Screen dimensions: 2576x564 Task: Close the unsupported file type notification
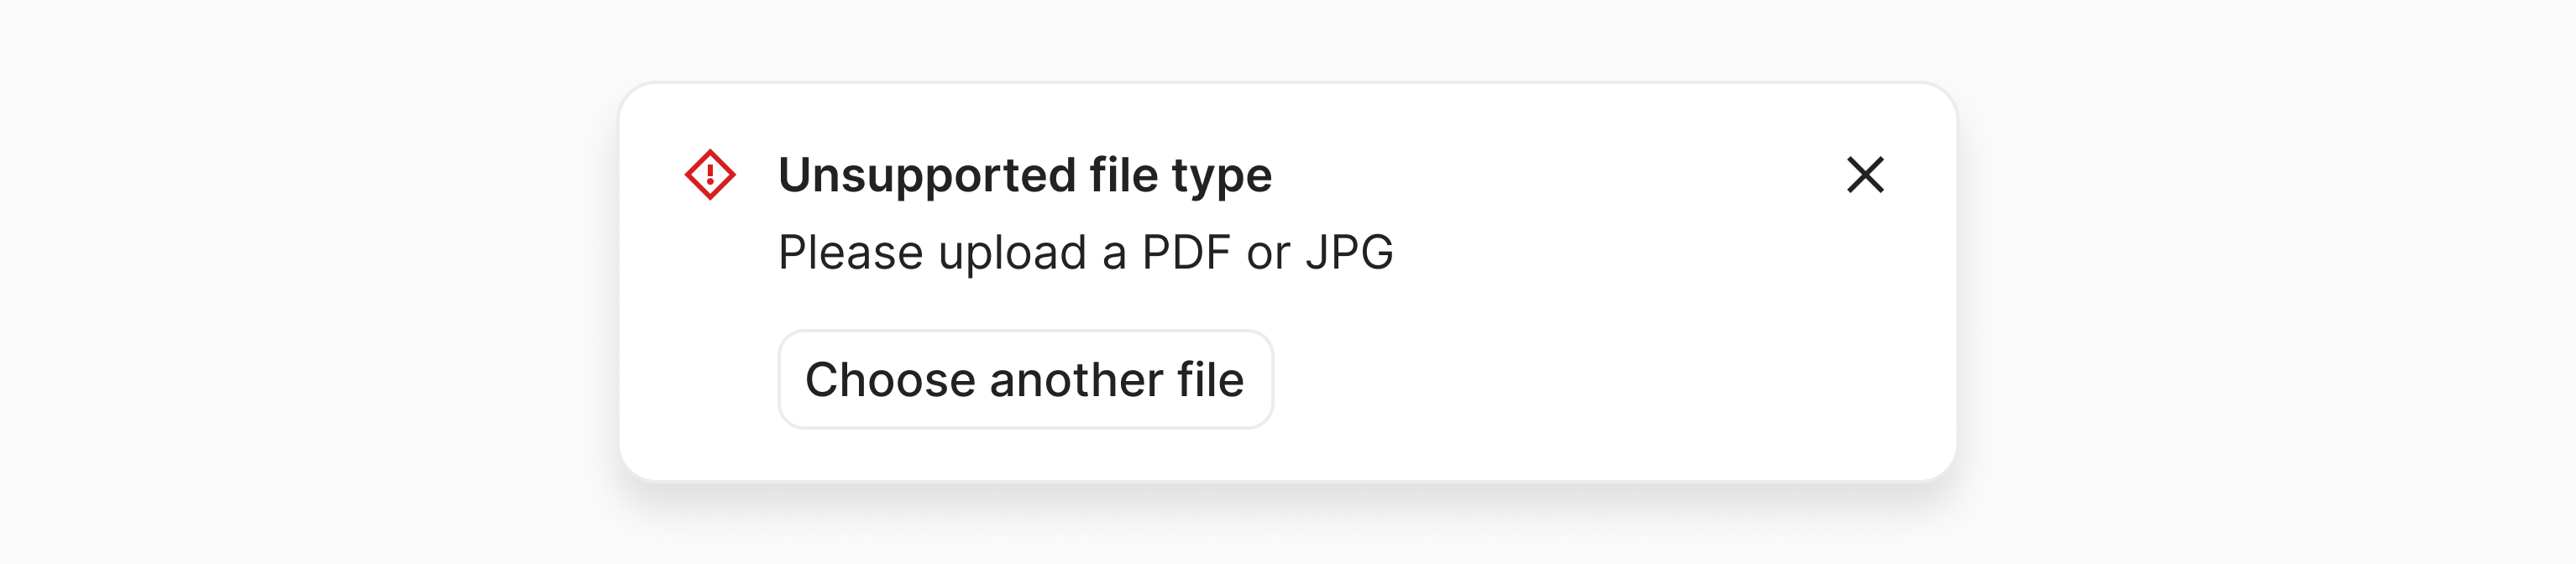(x=1865, y=175)
